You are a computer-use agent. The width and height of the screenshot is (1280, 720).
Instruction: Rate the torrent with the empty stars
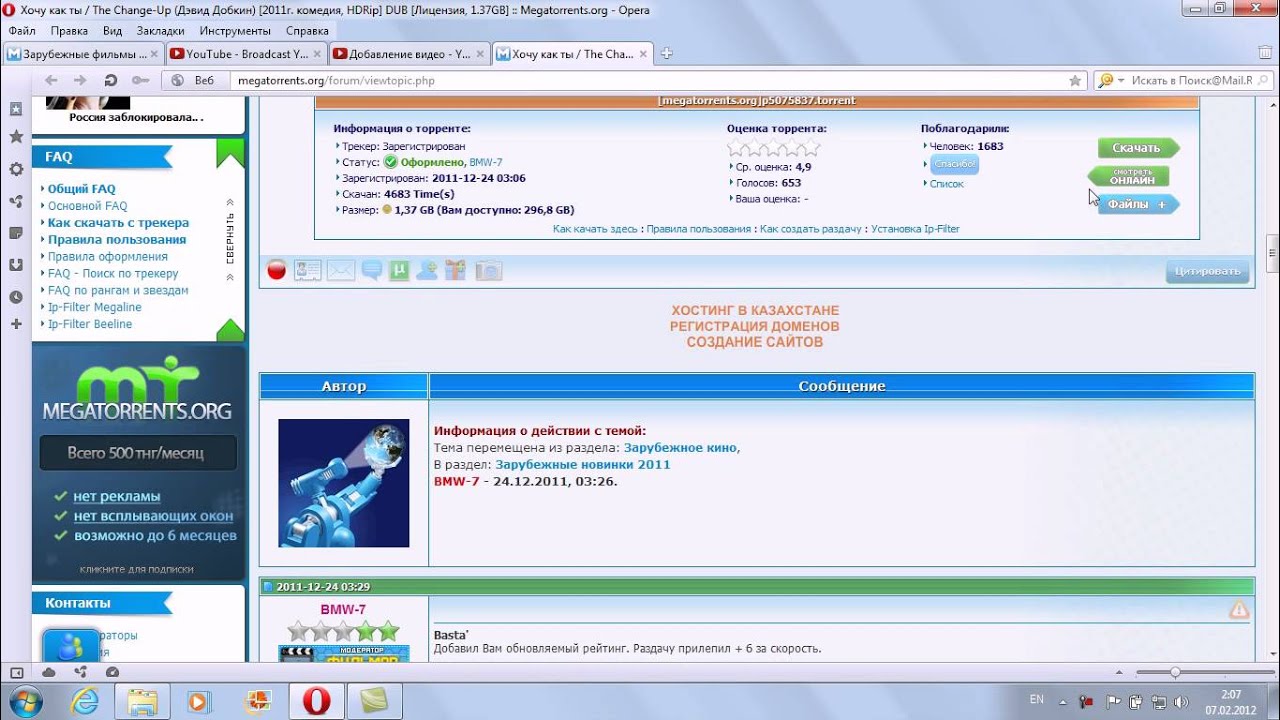tap(774, 148)
